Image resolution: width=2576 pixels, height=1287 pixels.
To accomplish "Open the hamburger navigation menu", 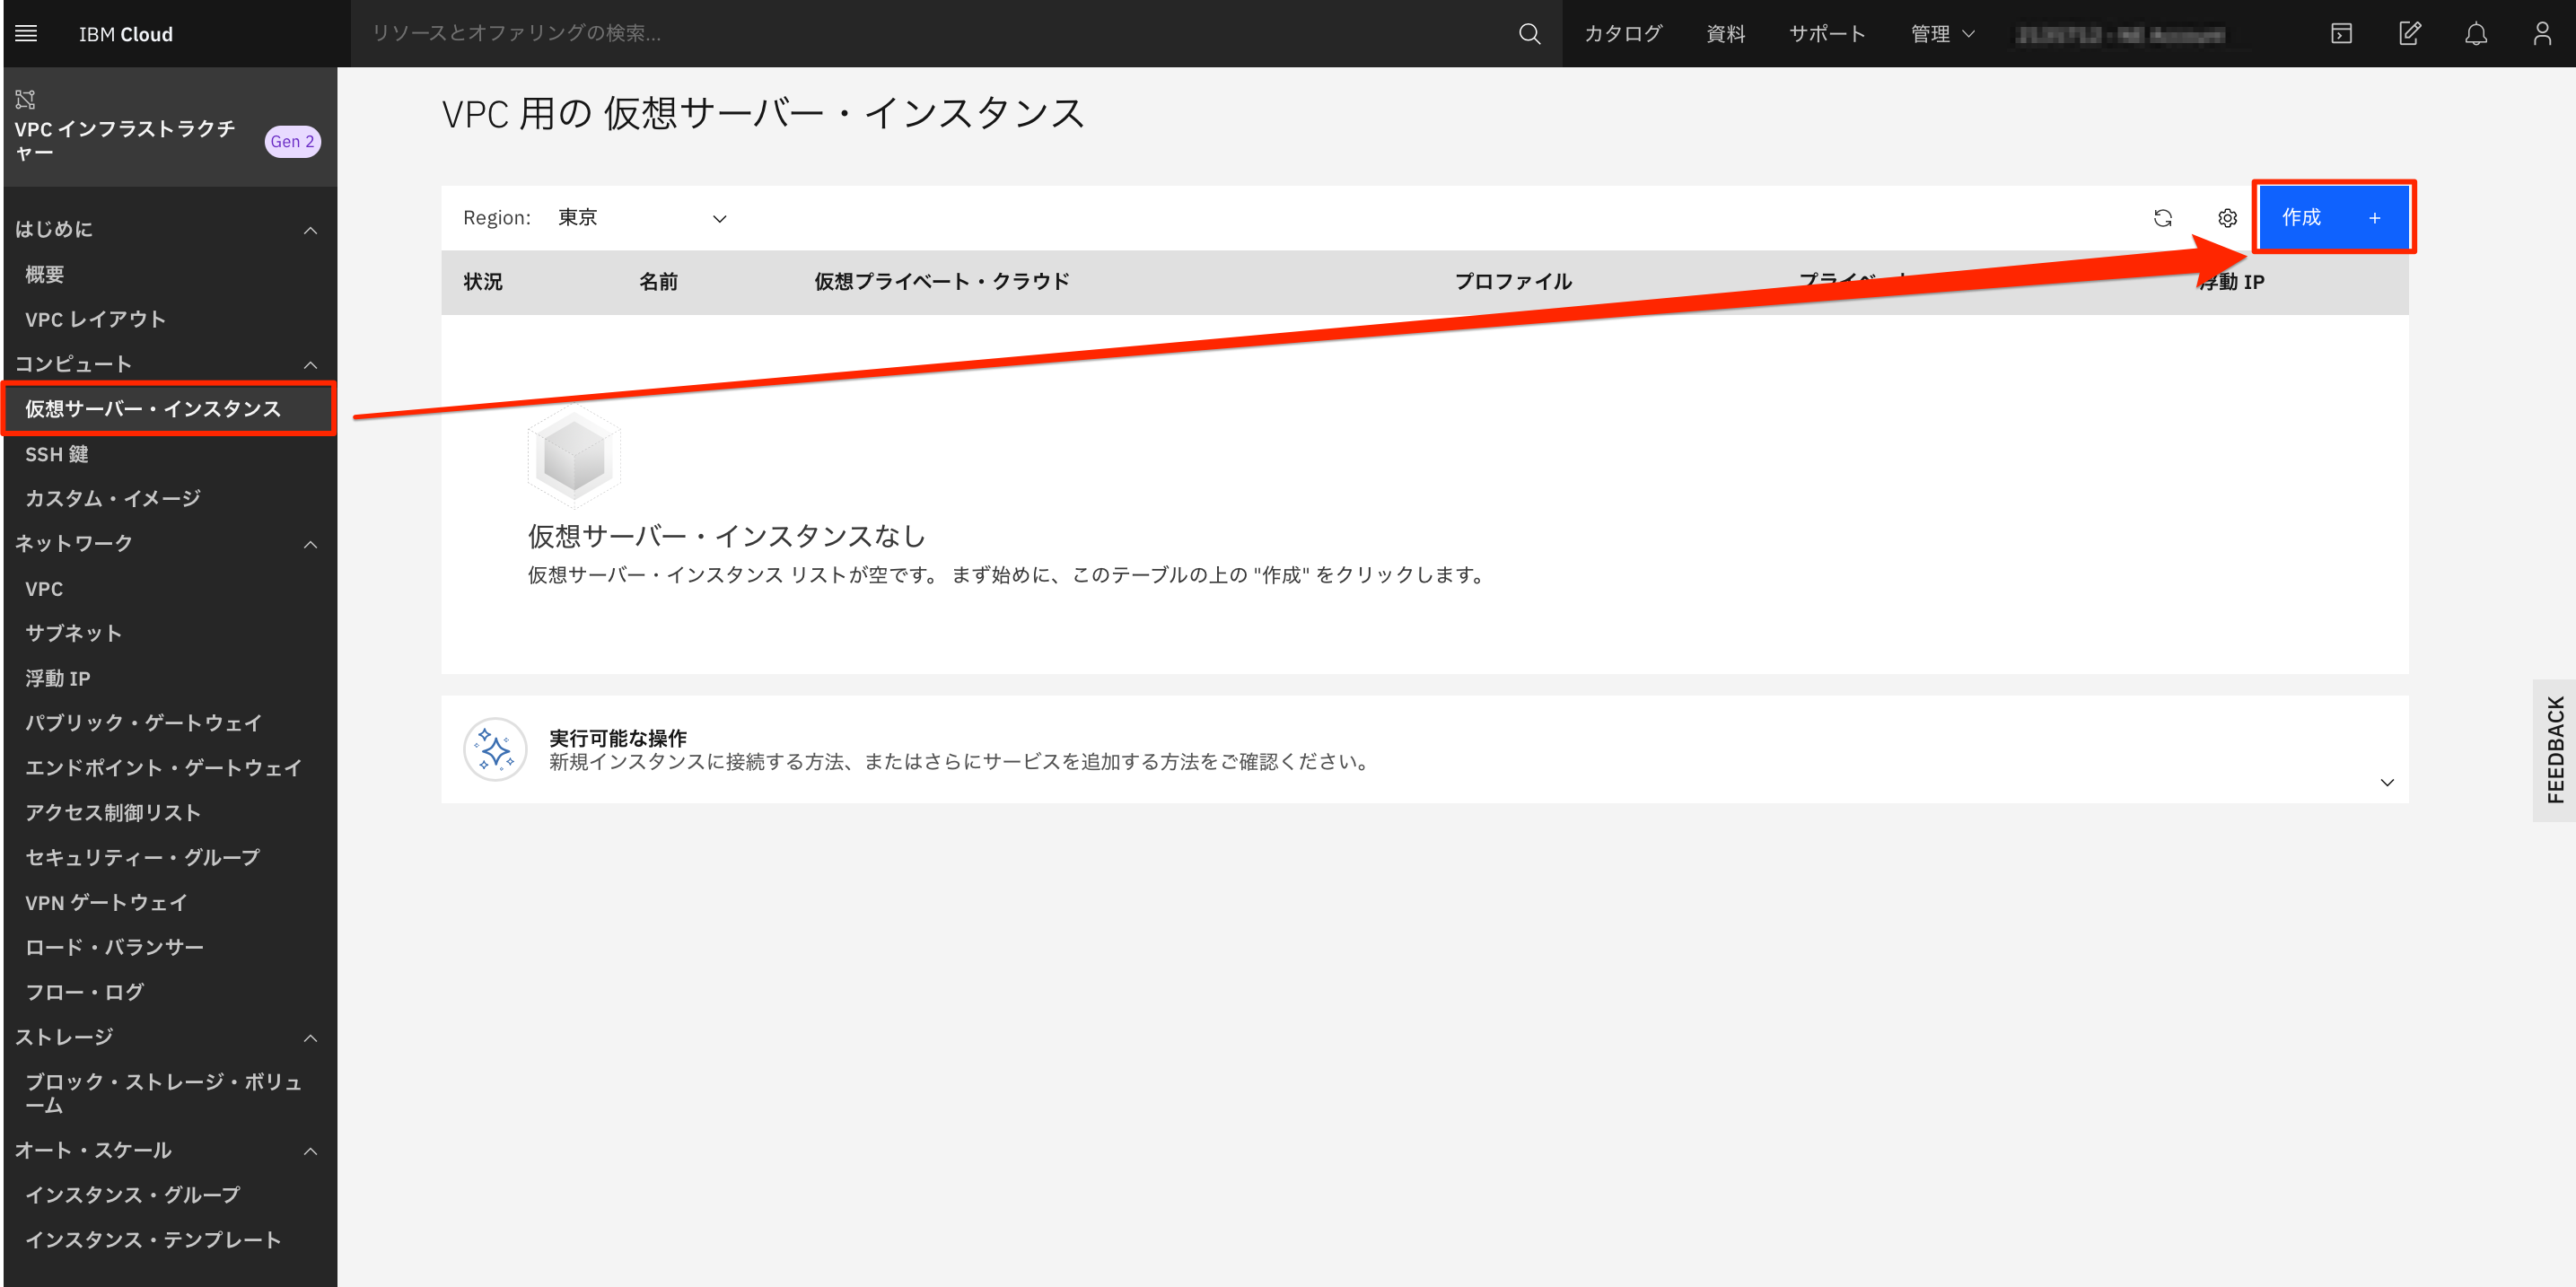I will coord(25,33).
